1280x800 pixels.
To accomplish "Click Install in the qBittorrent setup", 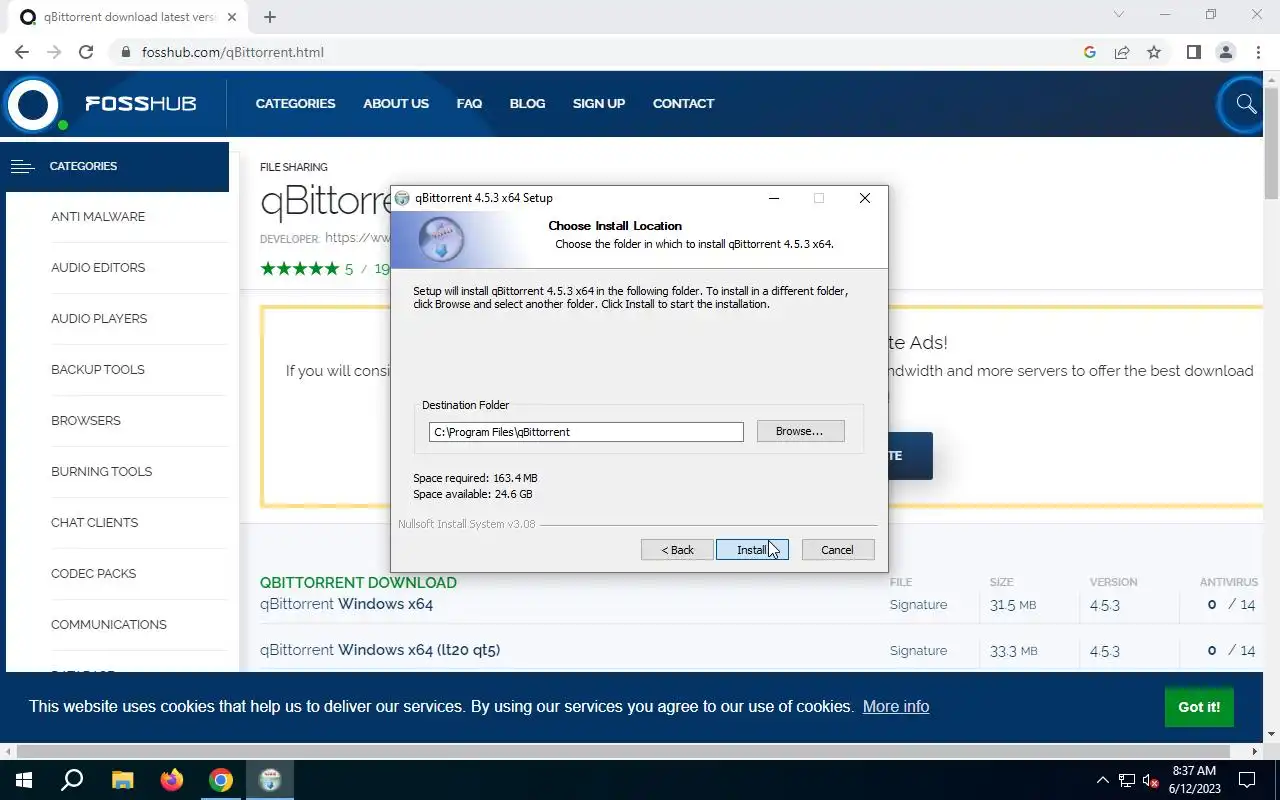I will [752, 550].
